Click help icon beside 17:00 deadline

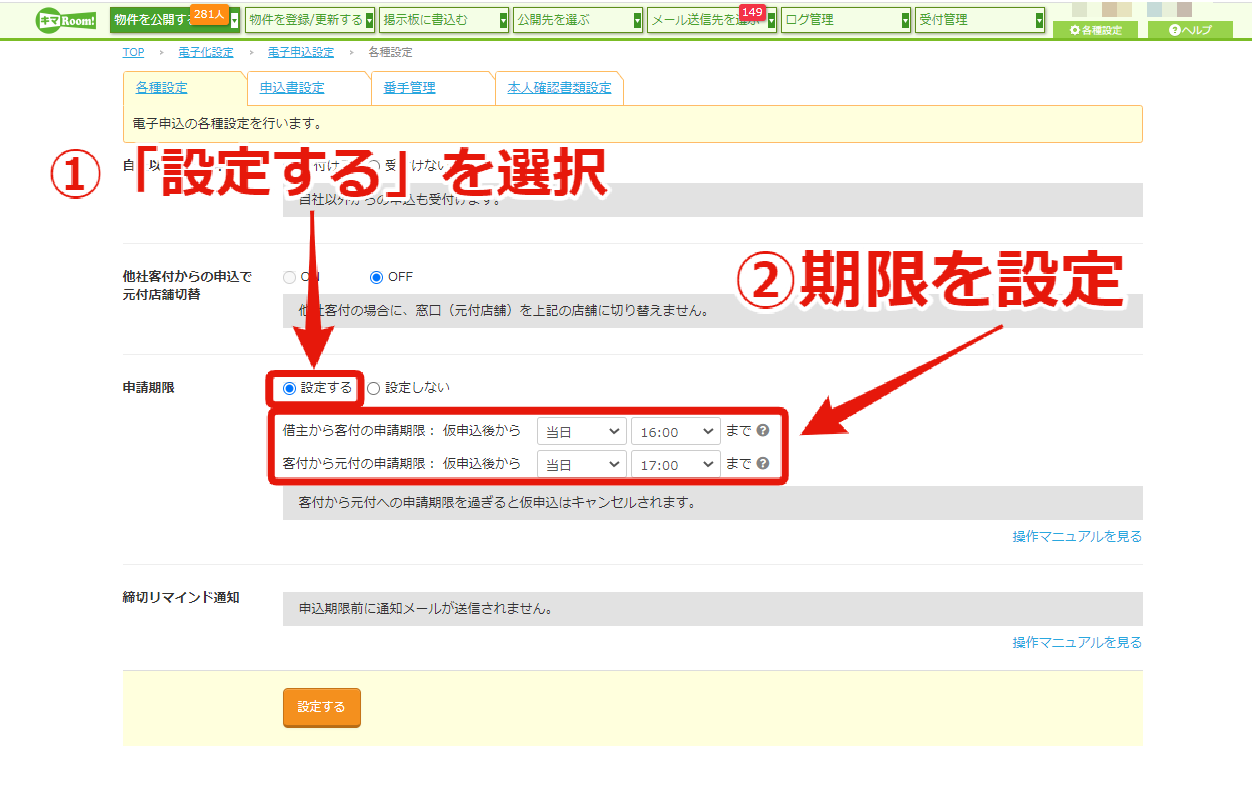pos(763,464)
